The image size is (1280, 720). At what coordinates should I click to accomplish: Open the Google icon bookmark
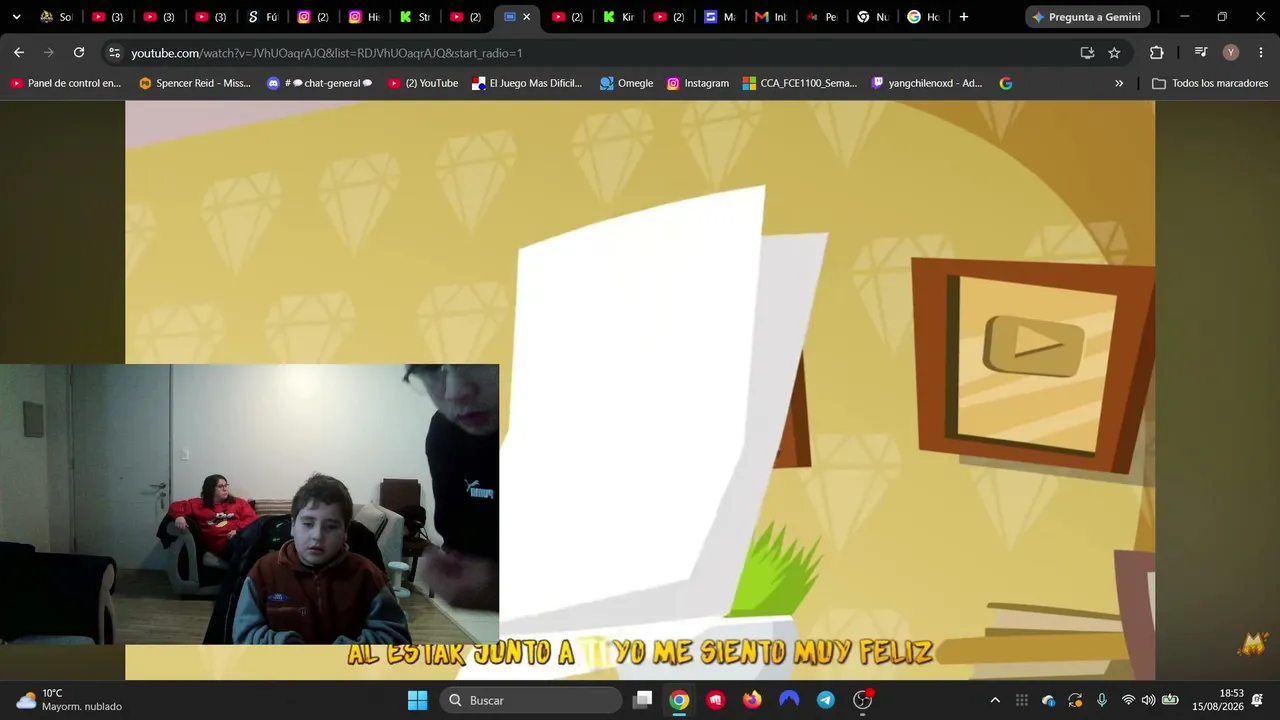[1006, 83]
